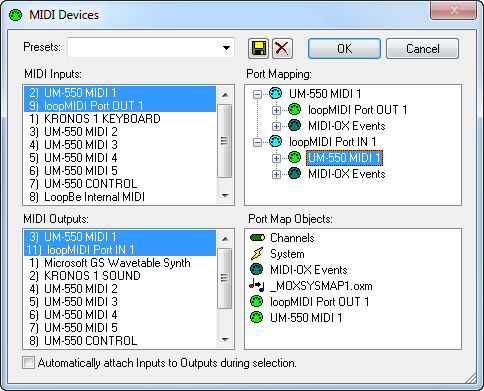Save the preset with the floppy disk icon
484x391 pixels.
pos(258,49)
